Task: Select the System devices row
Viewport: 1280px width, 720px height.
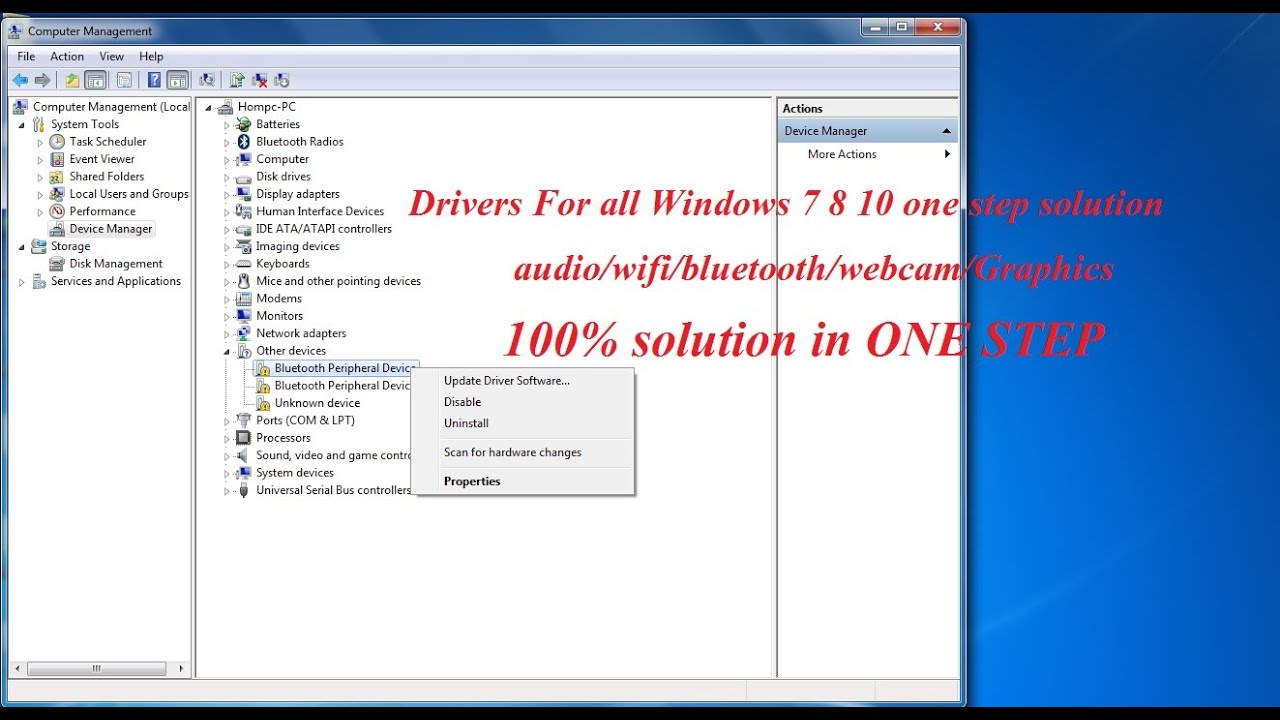Action: click(x=295, y=473)
